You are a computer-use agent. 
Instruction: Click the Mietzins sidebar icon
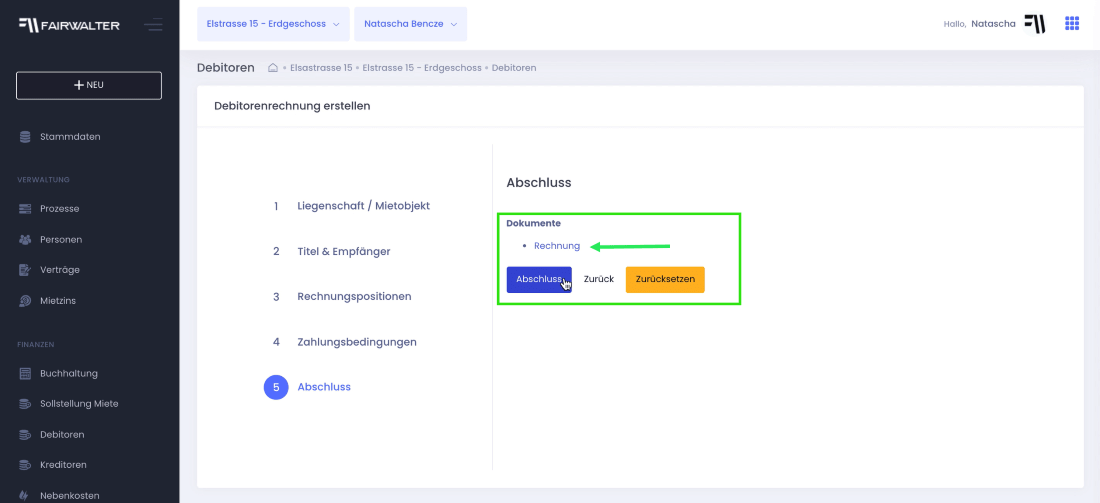tap(25, 301)
